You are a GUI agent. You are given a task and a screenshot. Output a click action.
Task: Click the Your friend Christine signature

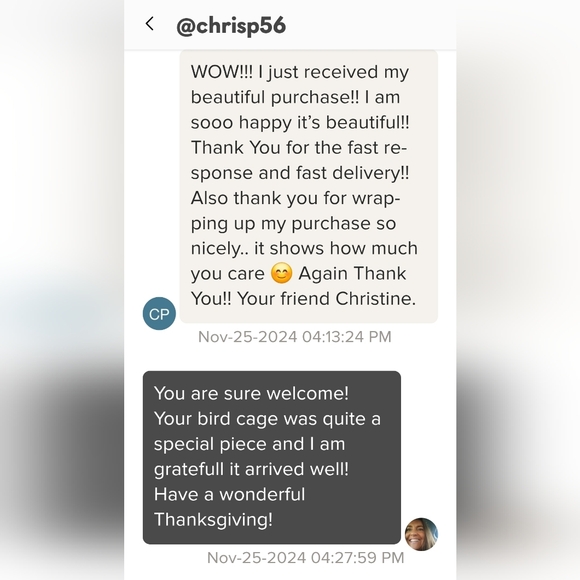point(327,299)
